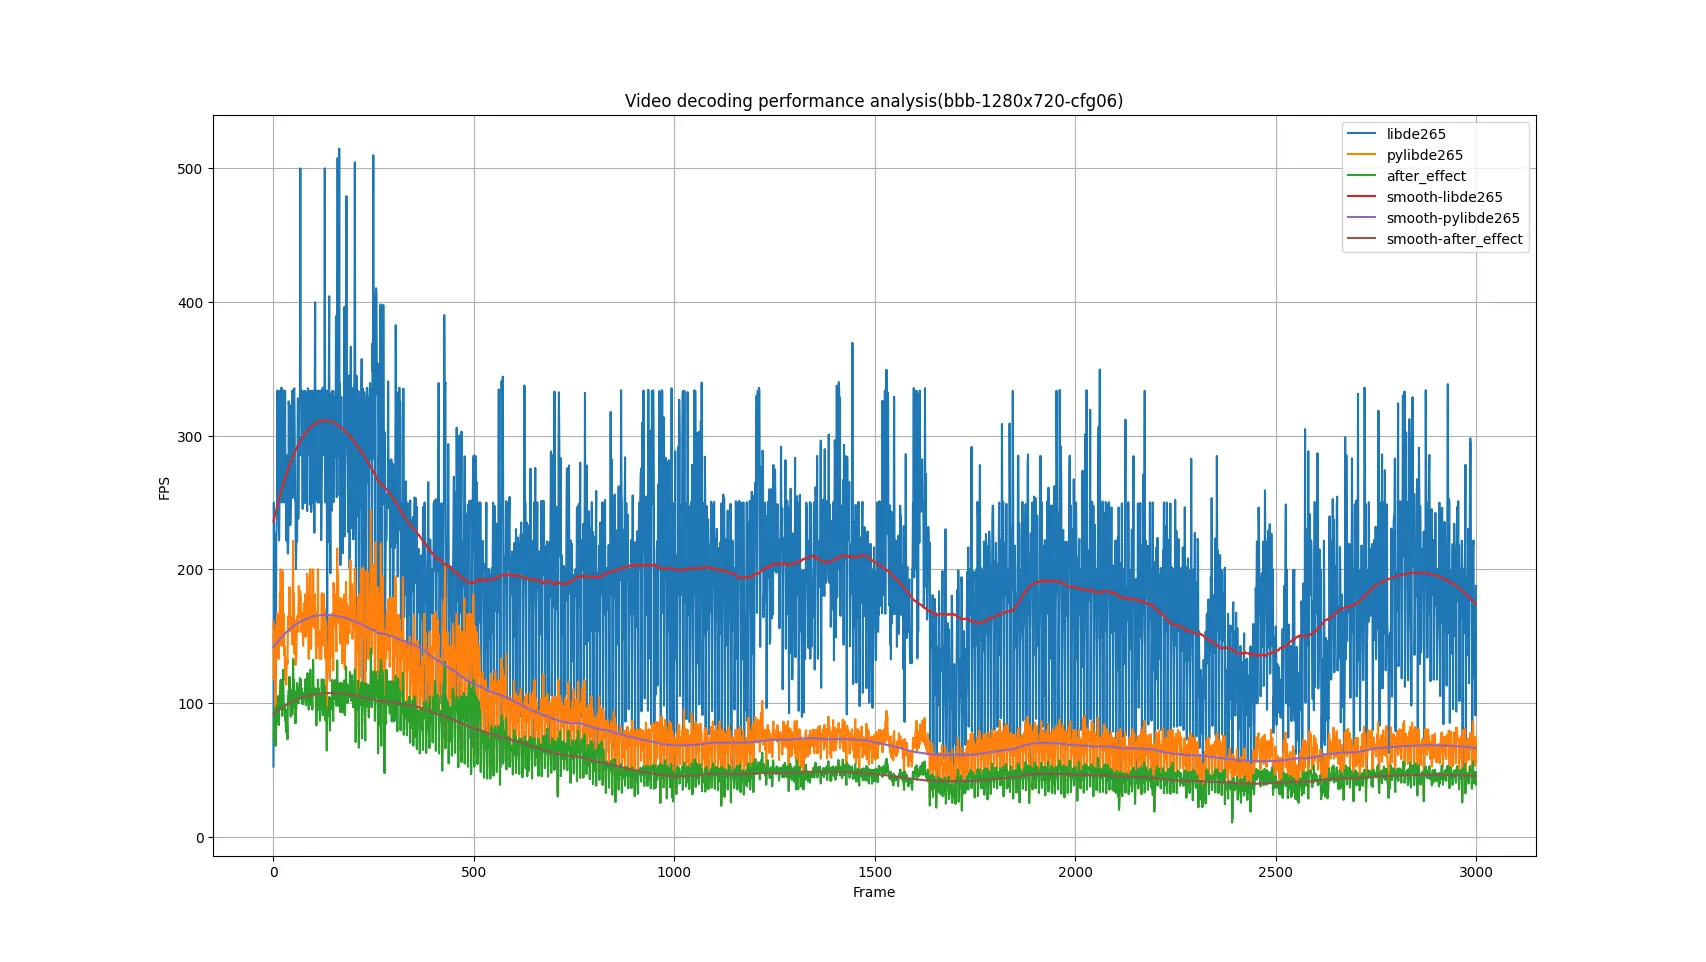Click the FPS y-axis label
The width and height of the screenshot is (1706, 962).
(164, 488)
